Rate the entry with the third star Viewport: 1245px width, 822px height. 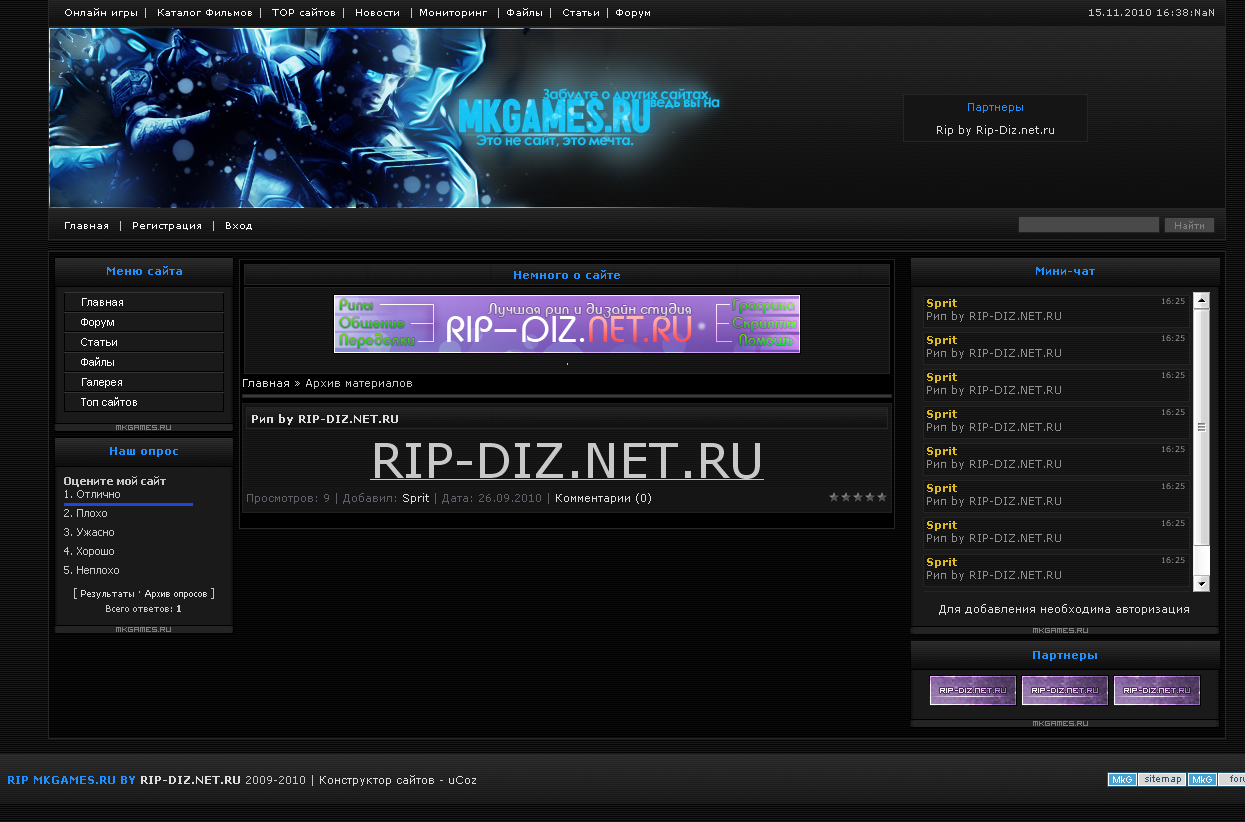[x=858, y=497]
